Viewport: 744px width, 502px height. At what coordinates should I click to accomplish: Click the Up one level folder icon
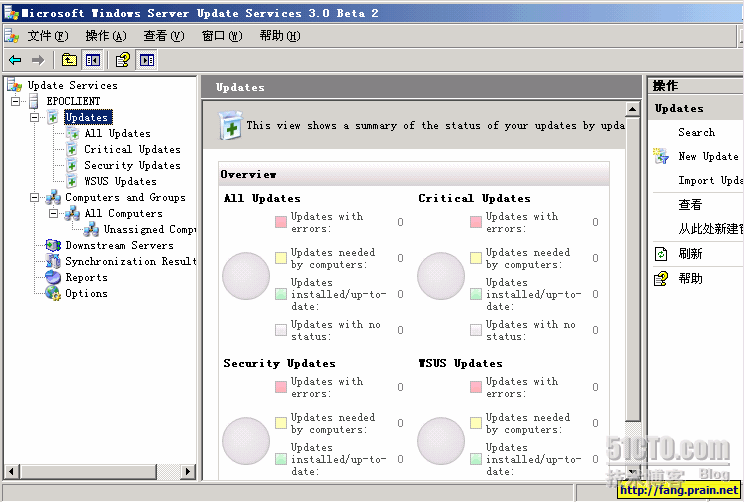69,60
